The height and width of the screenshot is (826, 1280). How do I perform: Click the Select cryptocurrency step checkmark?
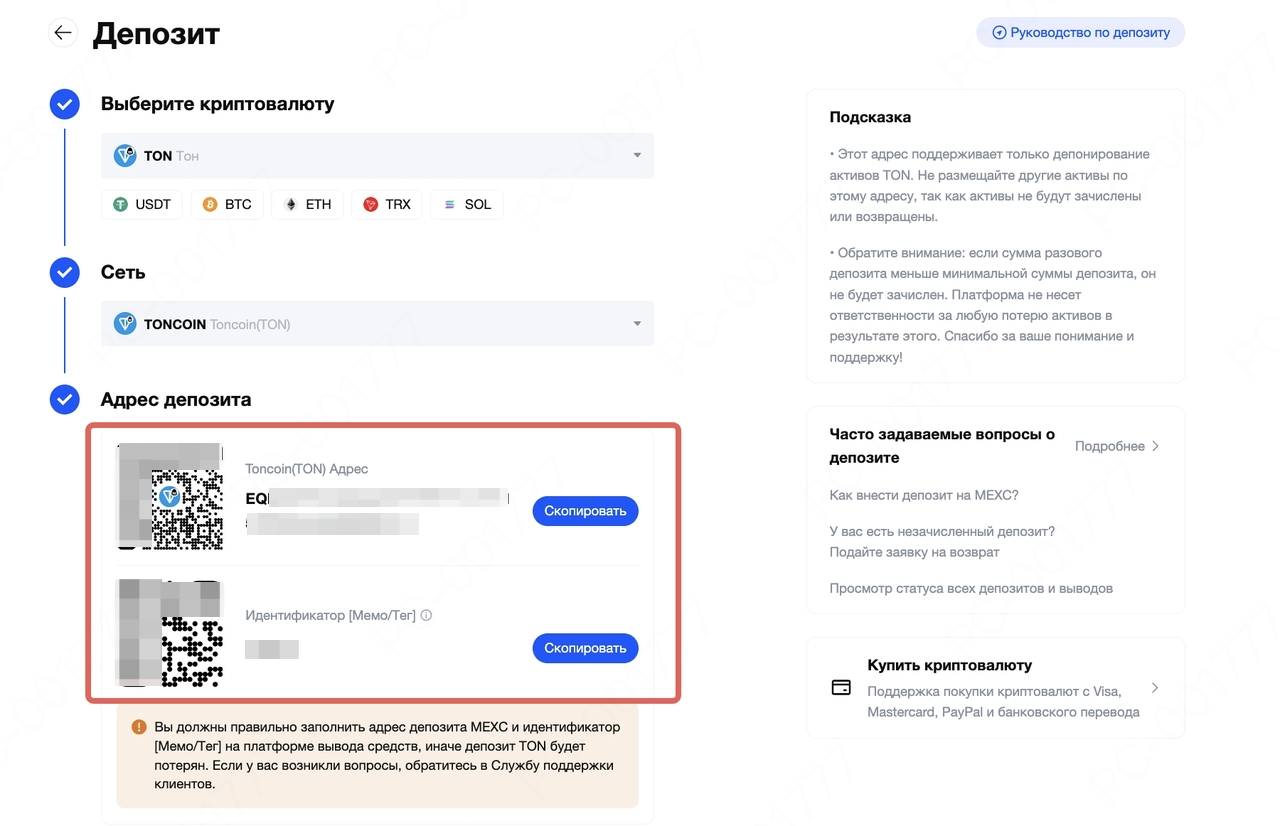pos(65,104)
